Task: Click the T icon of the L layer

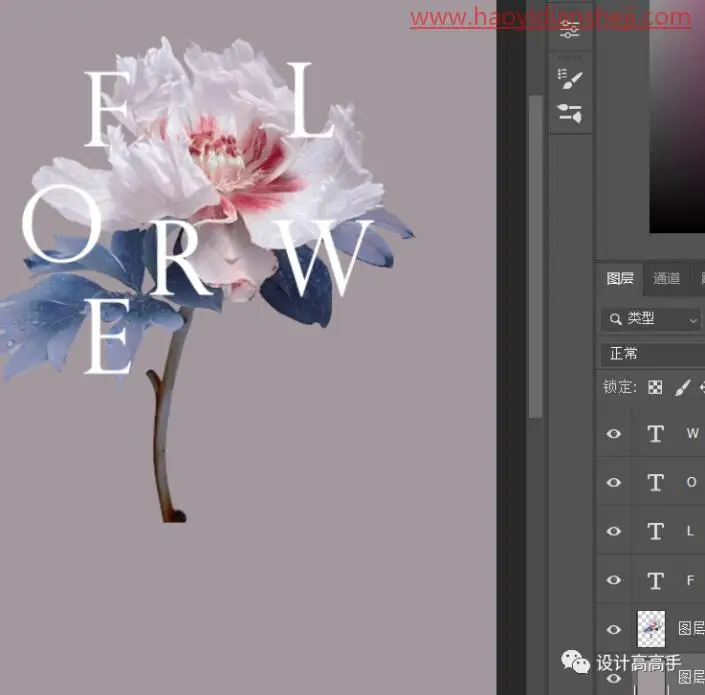Action: pyautogui.click(x=656, y=531)
